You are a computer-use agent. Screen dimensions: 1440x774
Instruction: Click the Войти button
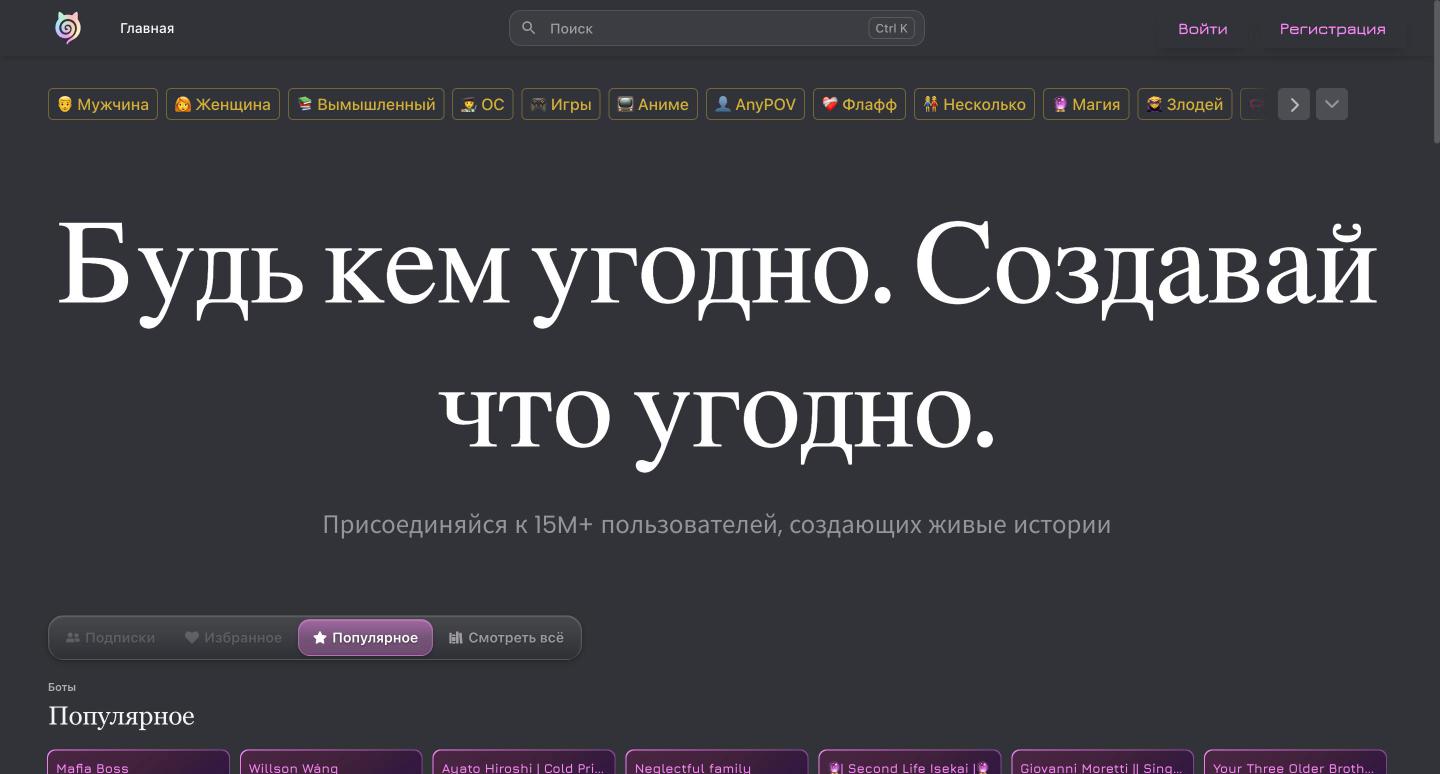pos(1202,29)
